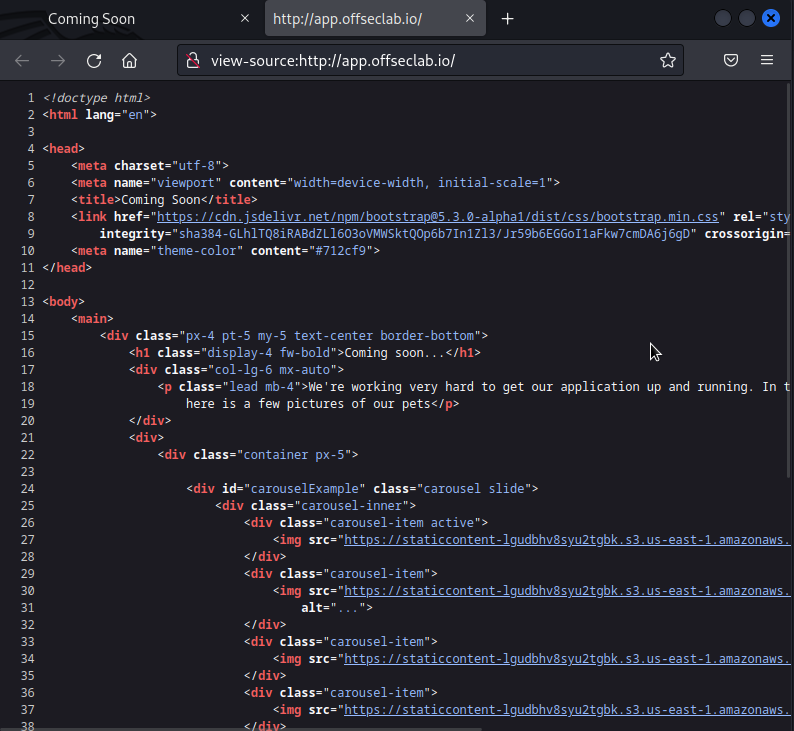Click the browser back arrow button
This screenshot has width=794, height=731.
coord(22,60)
